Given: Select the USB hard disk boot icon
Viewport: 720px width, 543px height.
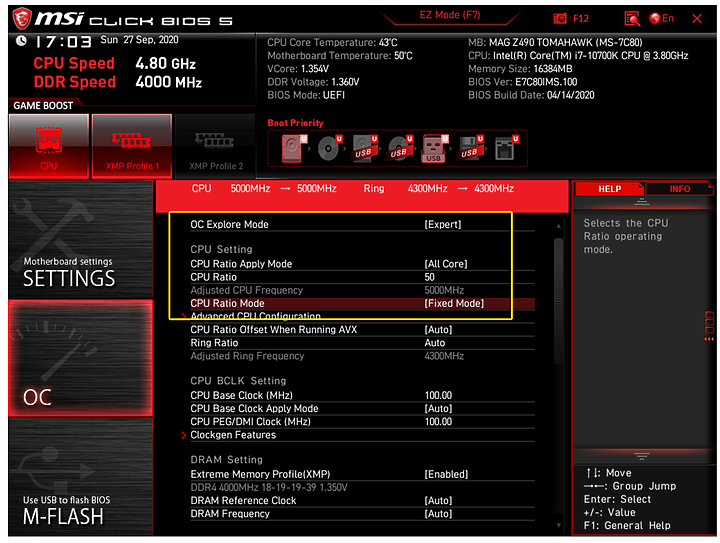Looking at the screenshot, I should pyautogui.click(x=365, y=148).
